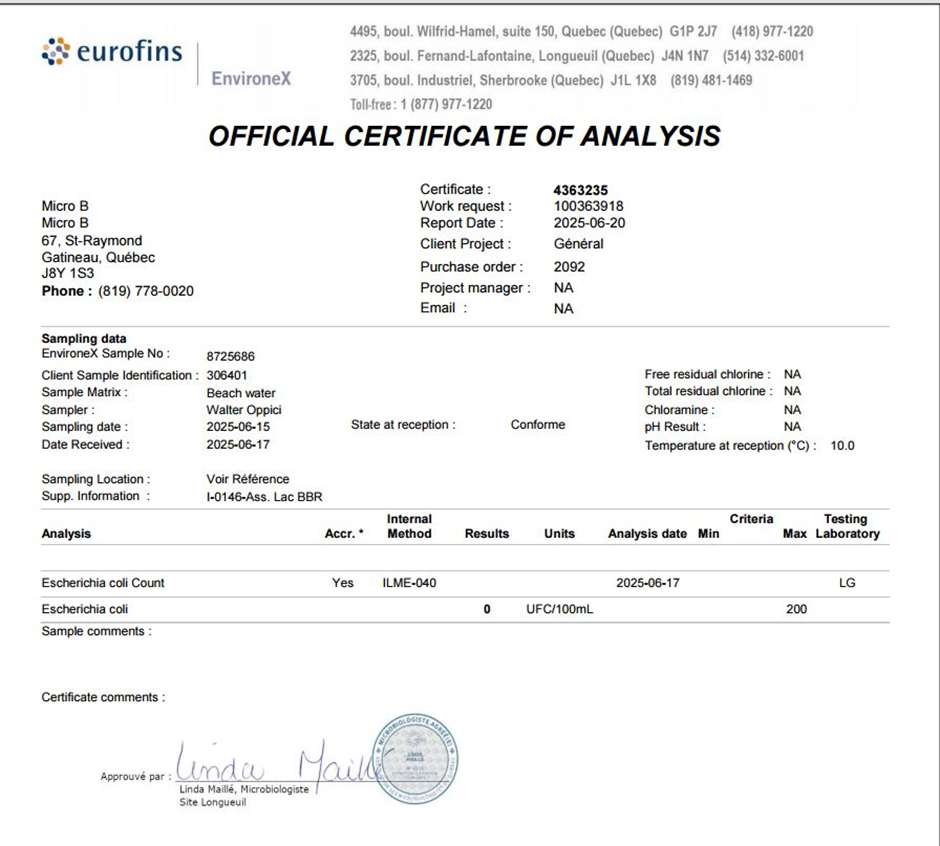Select the Escherichia coli Count row

pos(103,583)
